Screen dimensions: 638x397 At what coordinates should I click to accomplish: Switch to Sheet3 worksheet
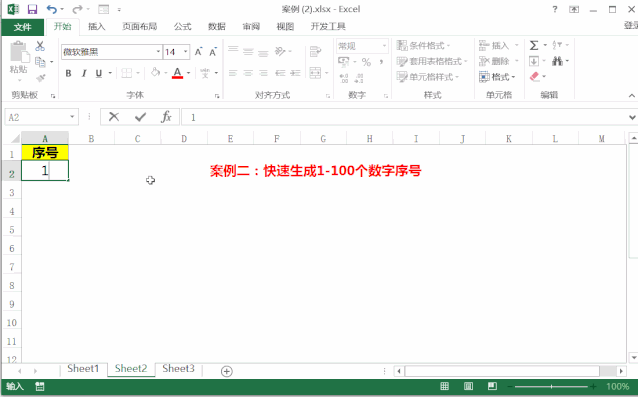point(178,369)
